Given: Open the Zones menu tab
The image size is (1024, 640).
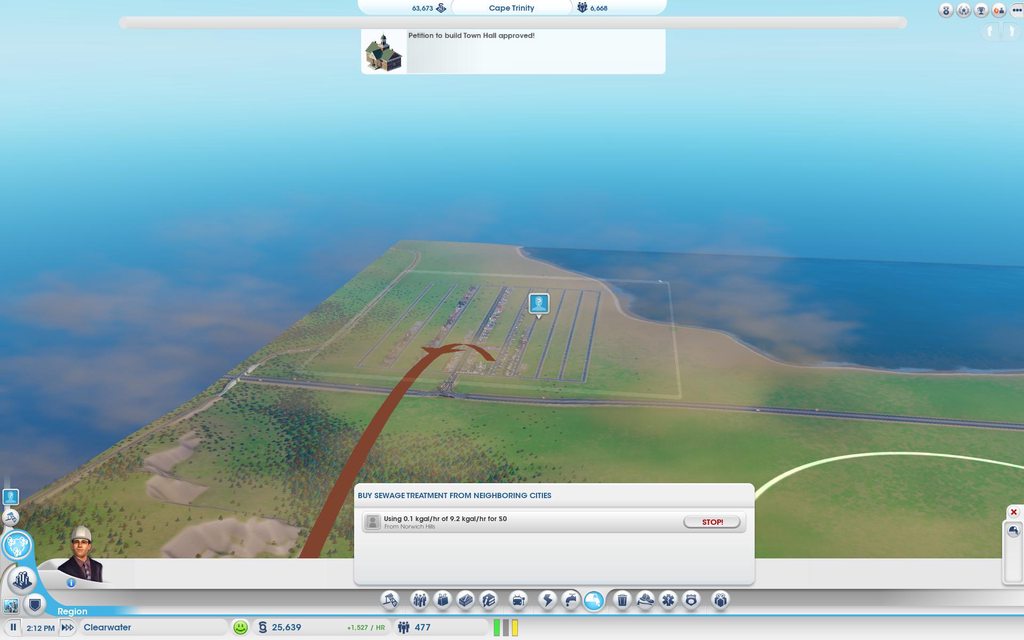Looking at the screenshot, I should click(x=419, y=600).
